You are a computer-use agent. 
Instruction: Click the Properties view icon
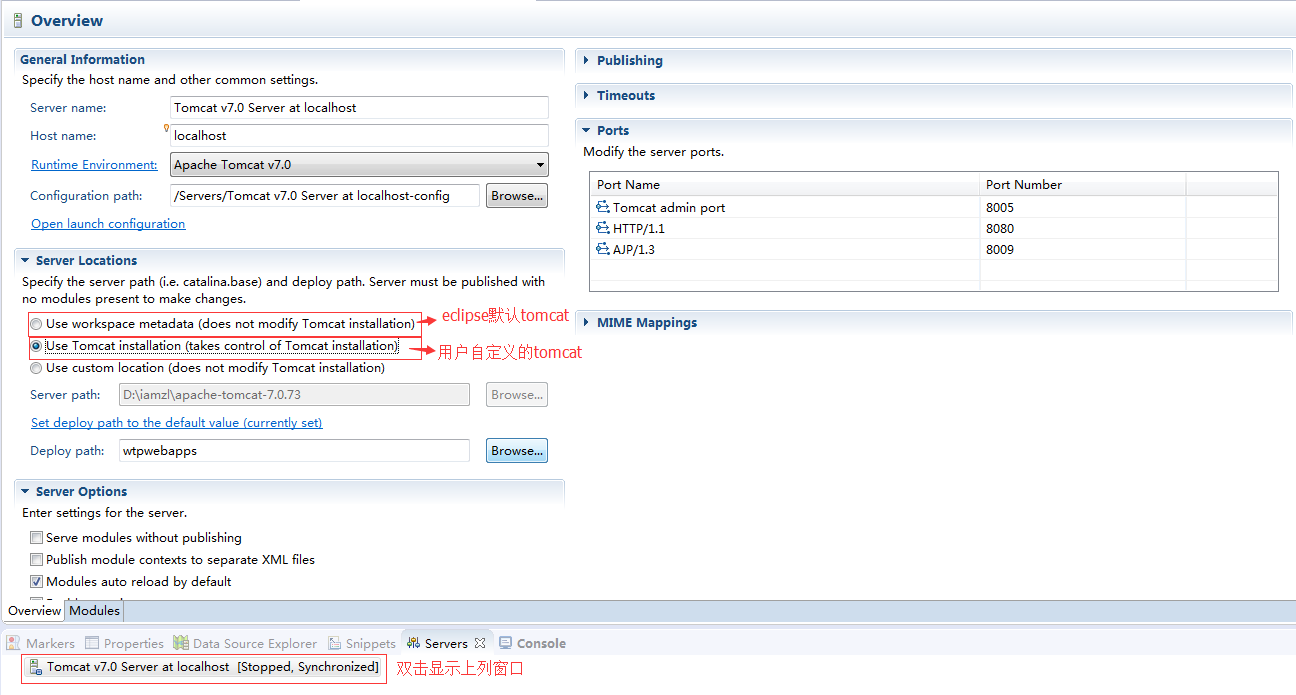tap(93, 643)
